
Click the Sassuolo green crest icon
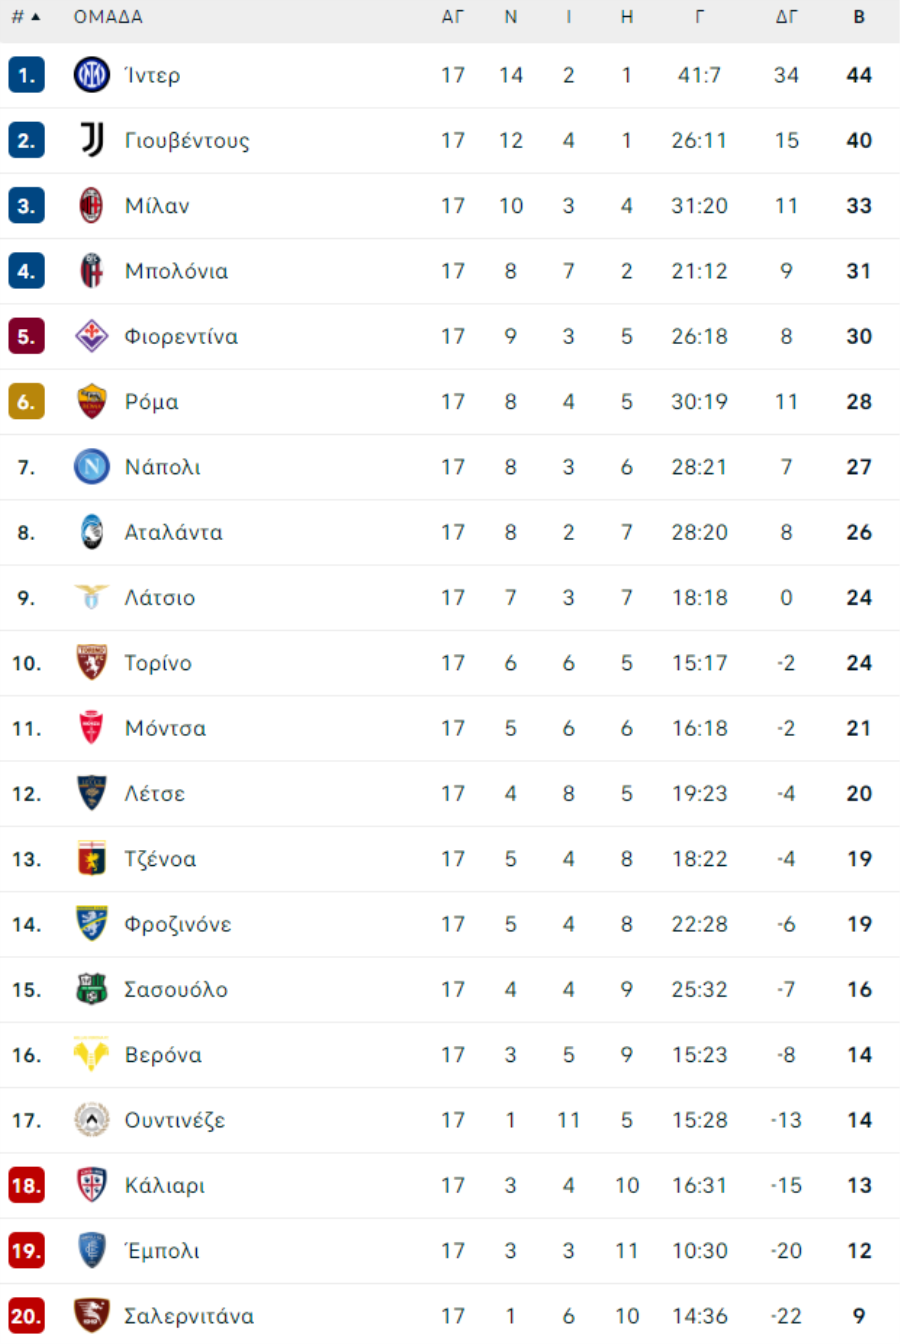point(92,989)
